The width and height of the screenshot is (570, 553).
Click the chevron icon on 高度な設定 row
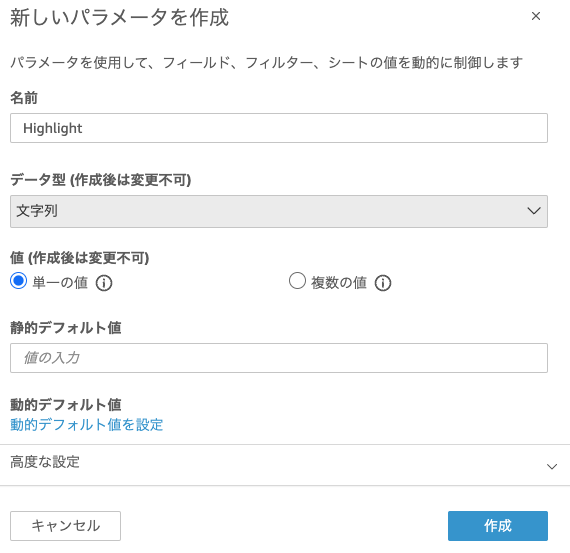coord(552,466)
